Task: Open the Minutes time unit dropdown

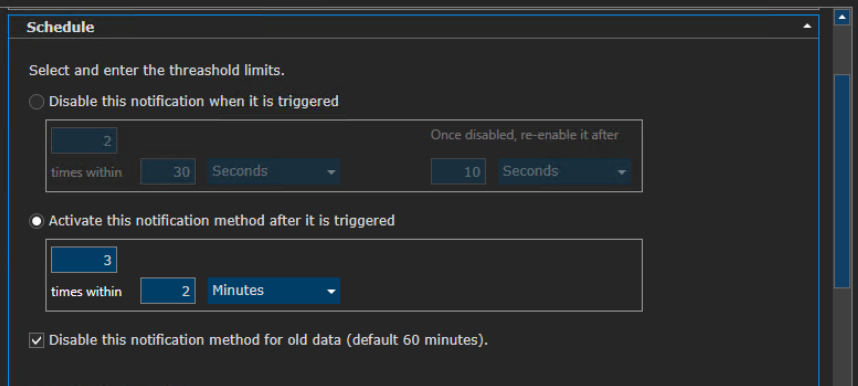Action: pos(274,290)
